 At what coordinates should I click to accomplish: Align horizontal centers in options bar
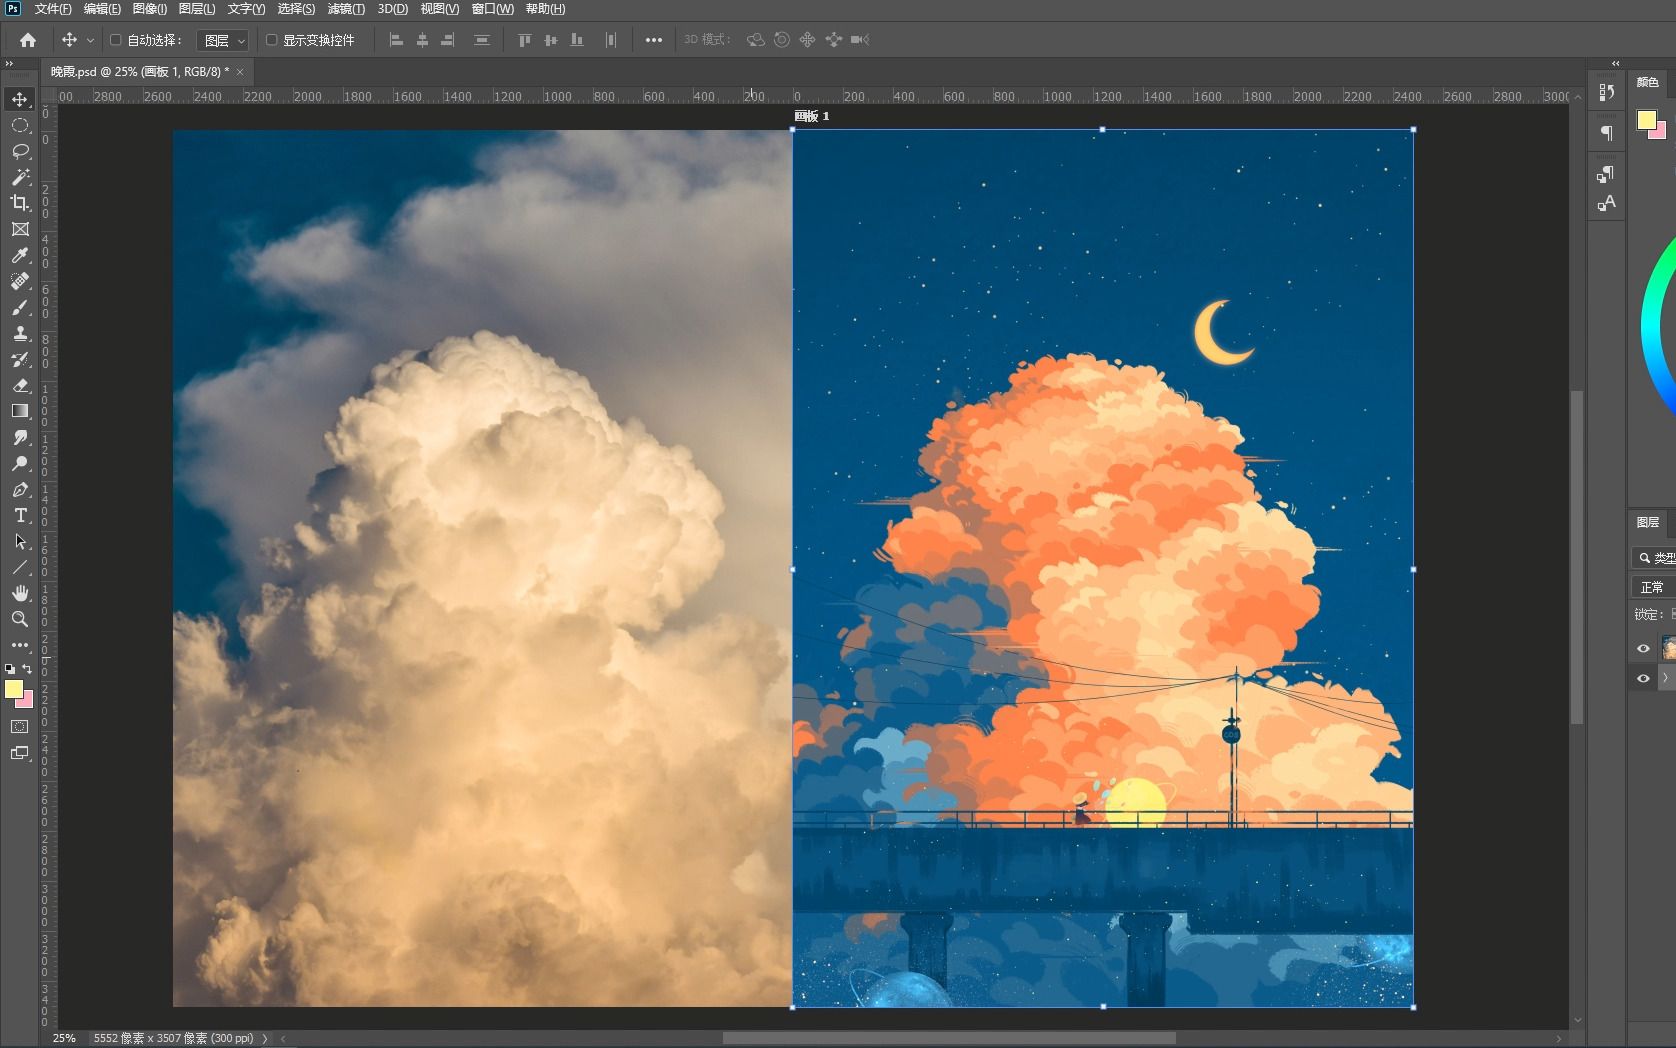pyautogui.click(x=422, y=40)
